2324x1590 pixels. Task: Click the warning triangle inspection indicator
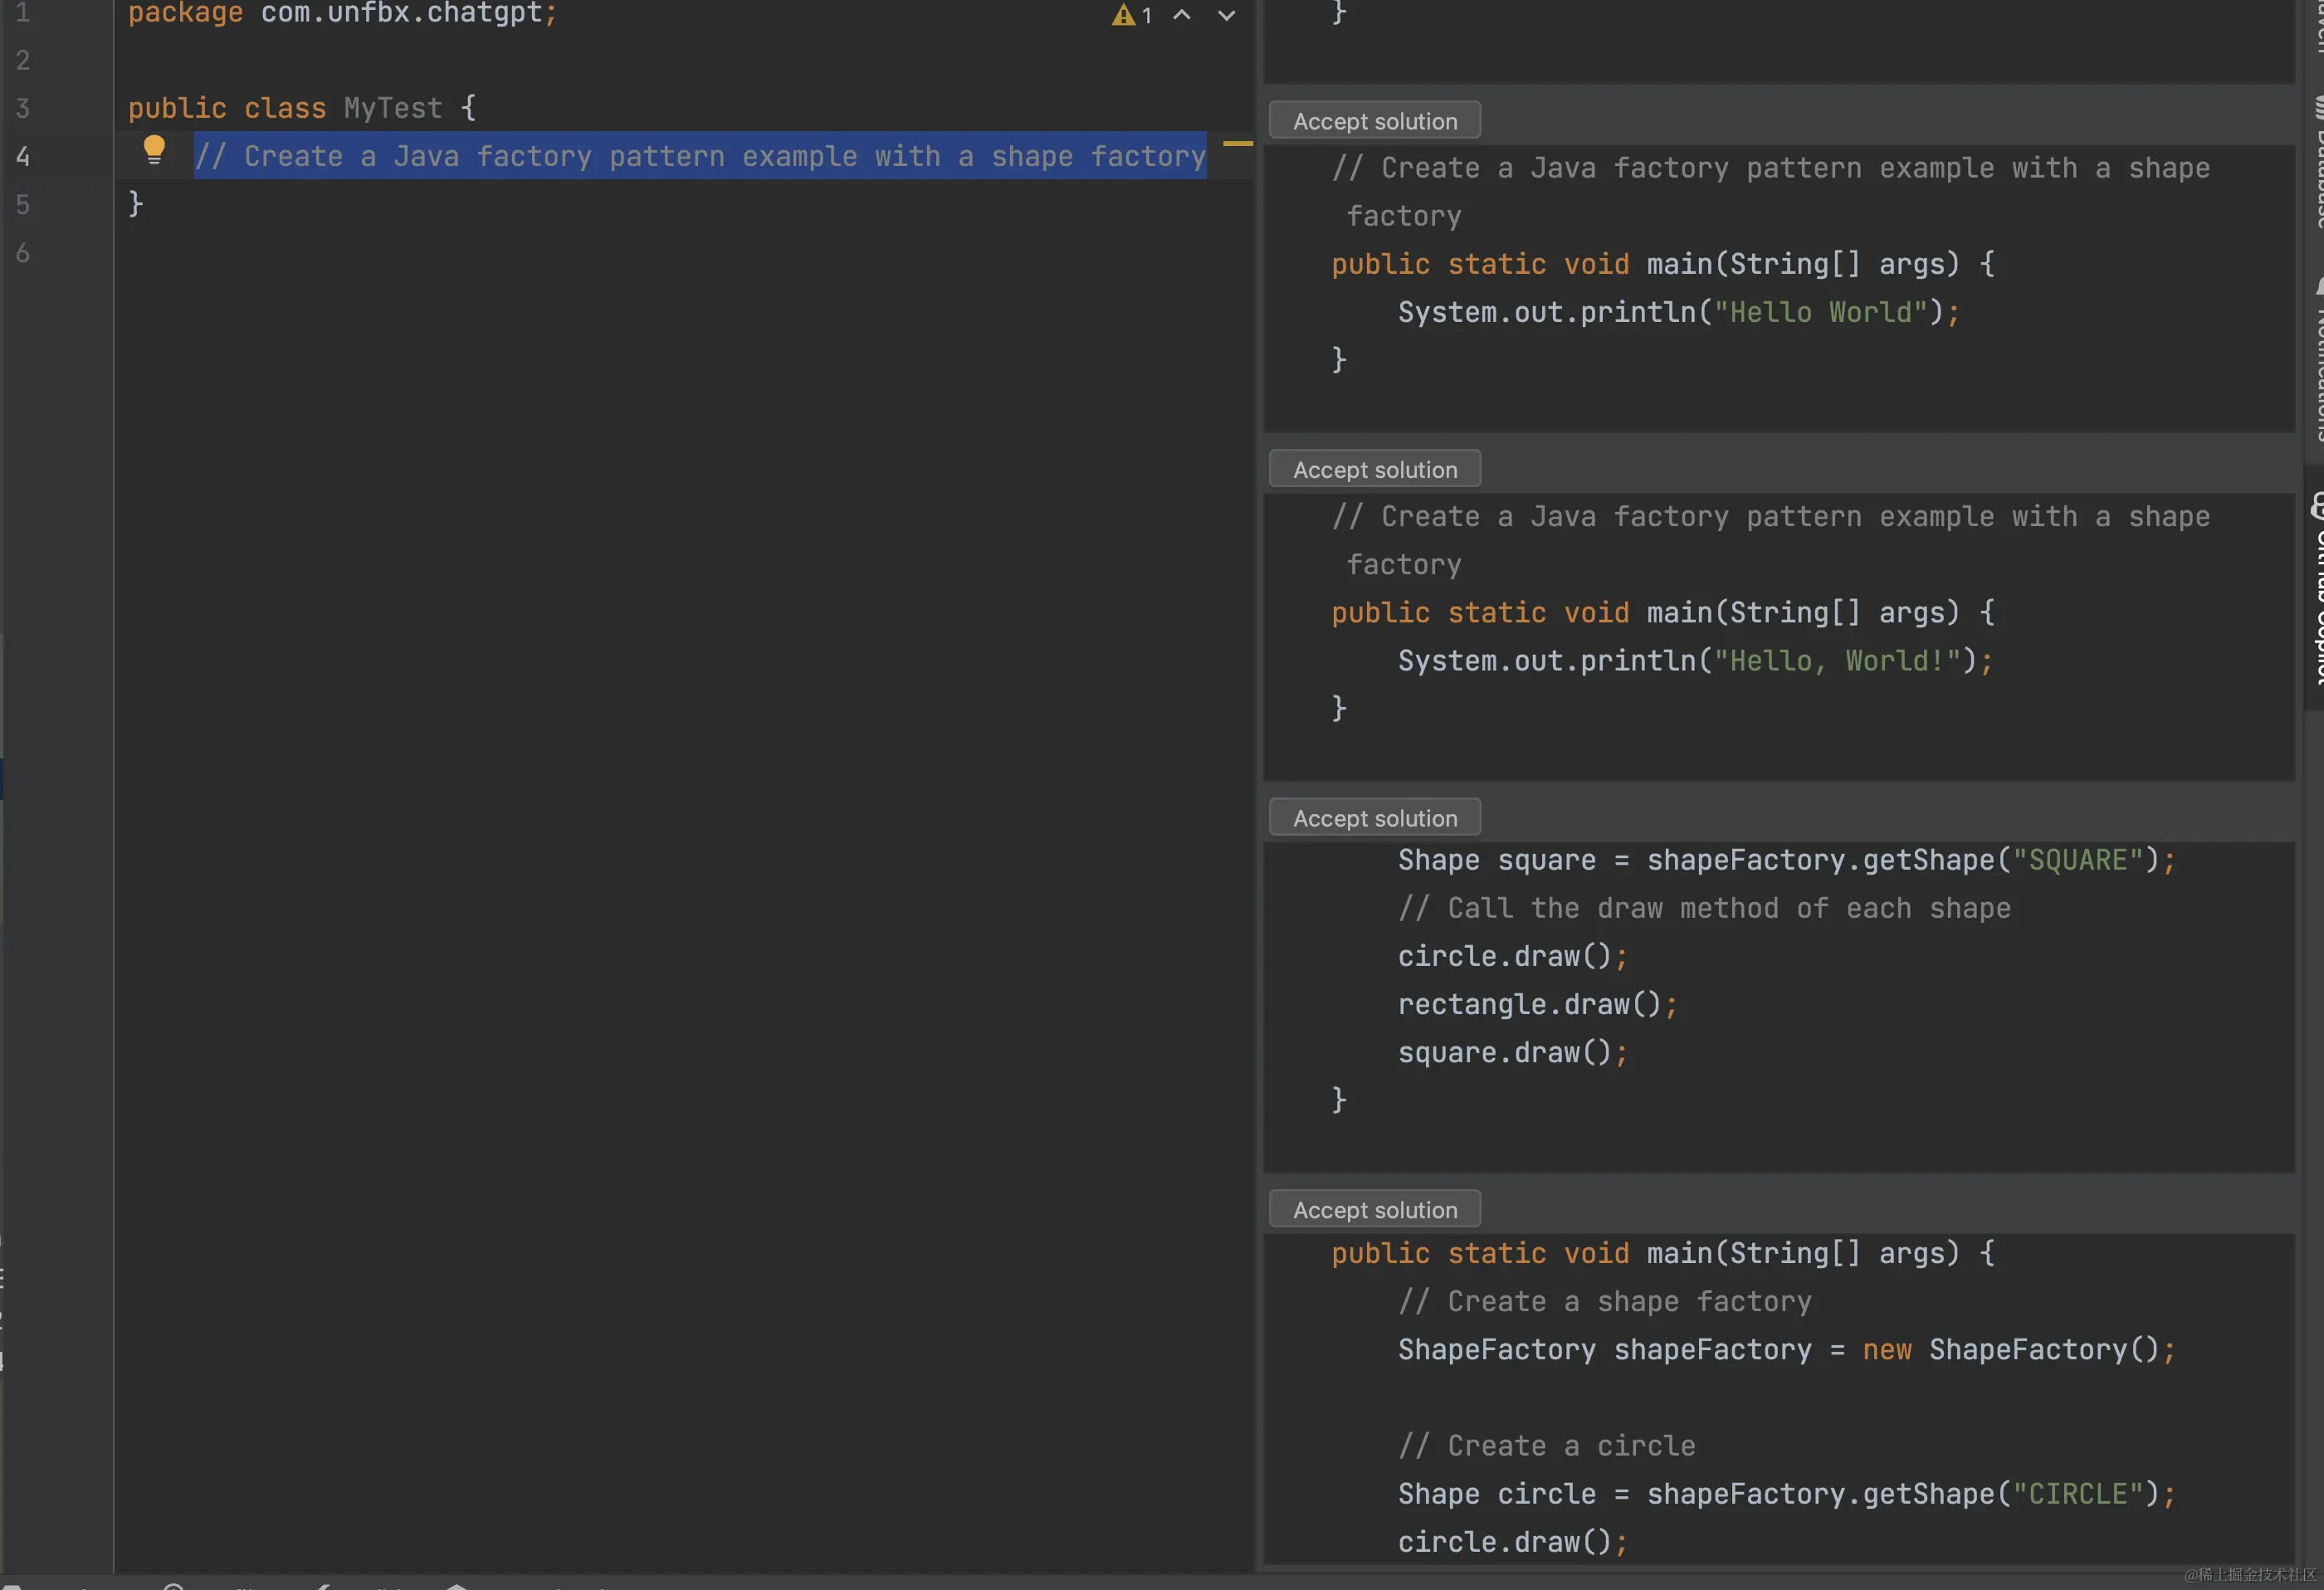(1124, 15)
